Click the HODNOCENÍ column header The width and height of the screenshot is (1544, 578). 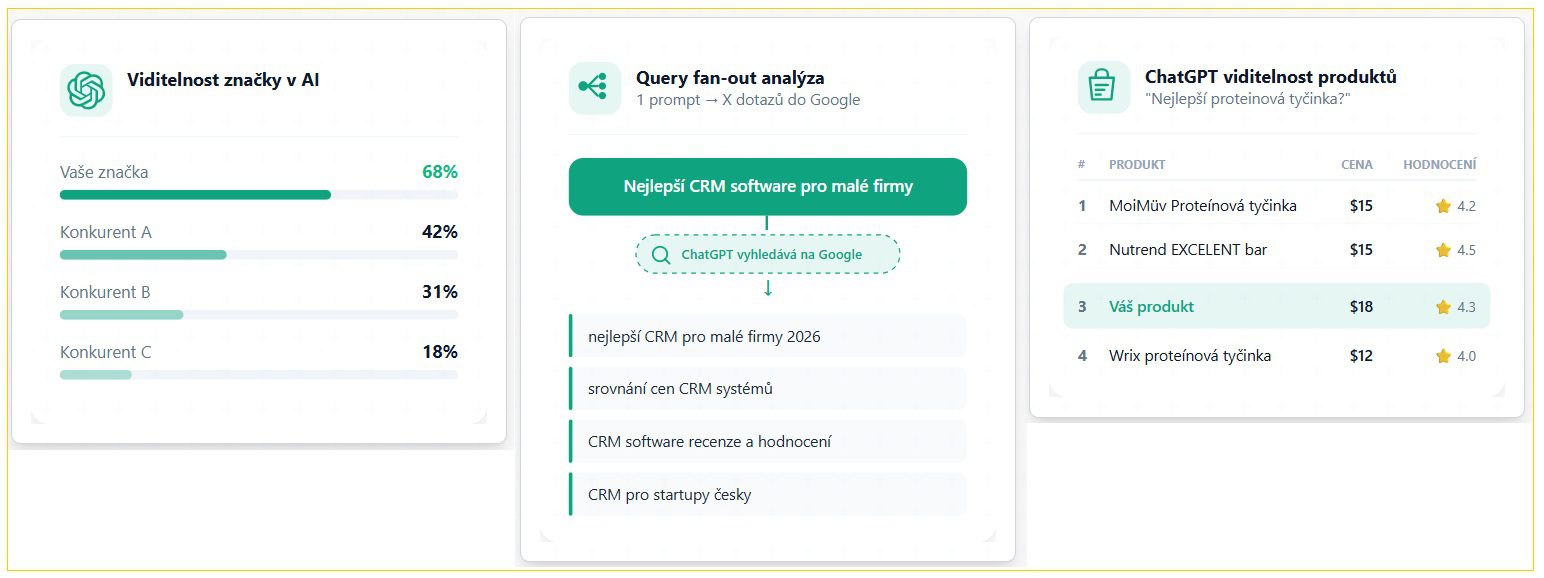(1439, 165)
